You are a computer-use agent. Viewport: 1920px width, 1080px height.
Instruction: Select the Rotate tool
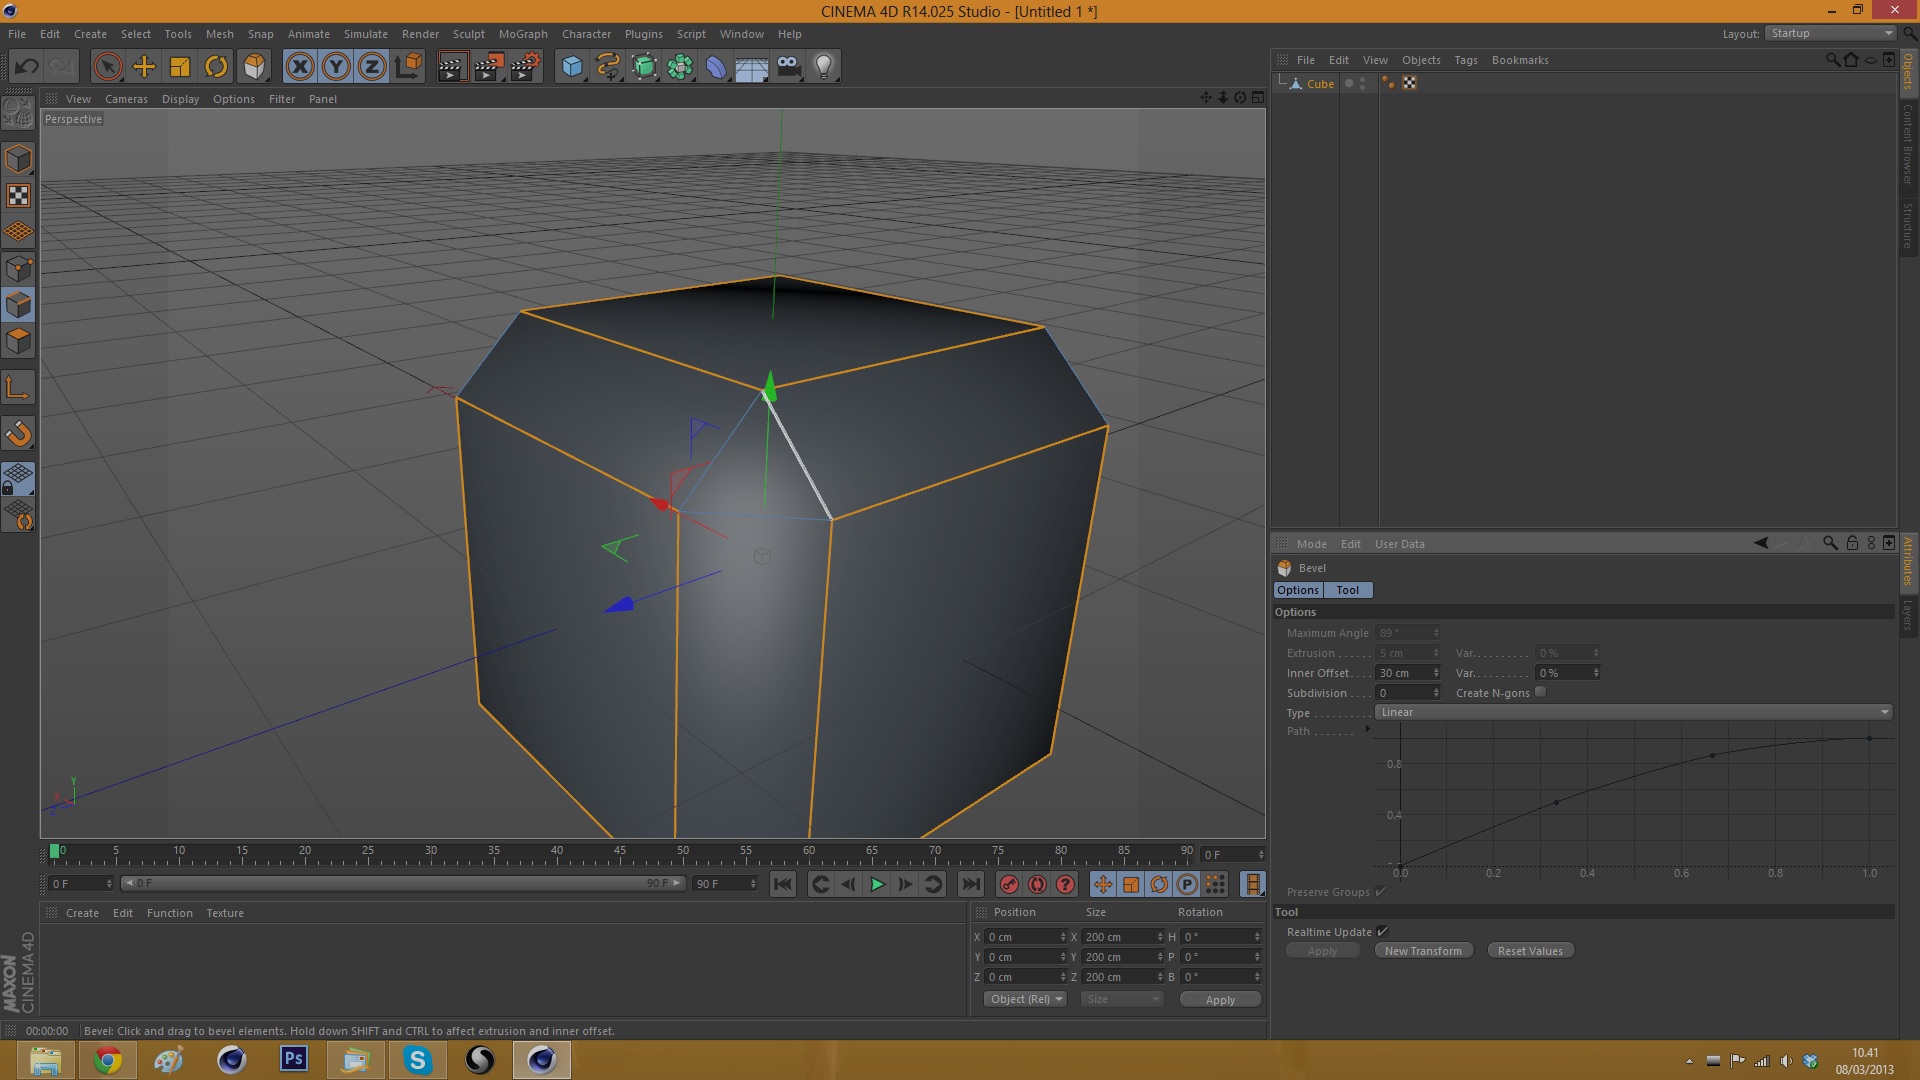216,67
